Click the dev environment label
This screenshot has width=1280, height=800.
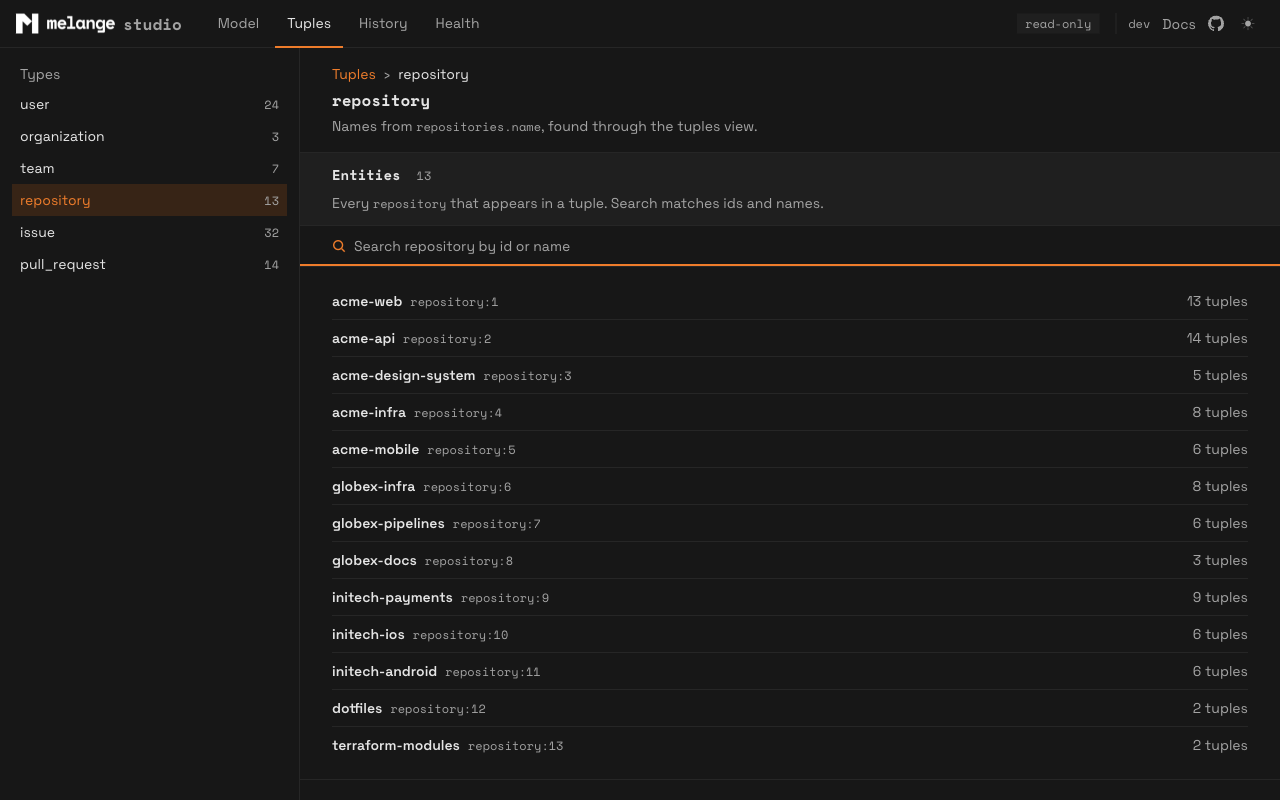pos(1139,24)
